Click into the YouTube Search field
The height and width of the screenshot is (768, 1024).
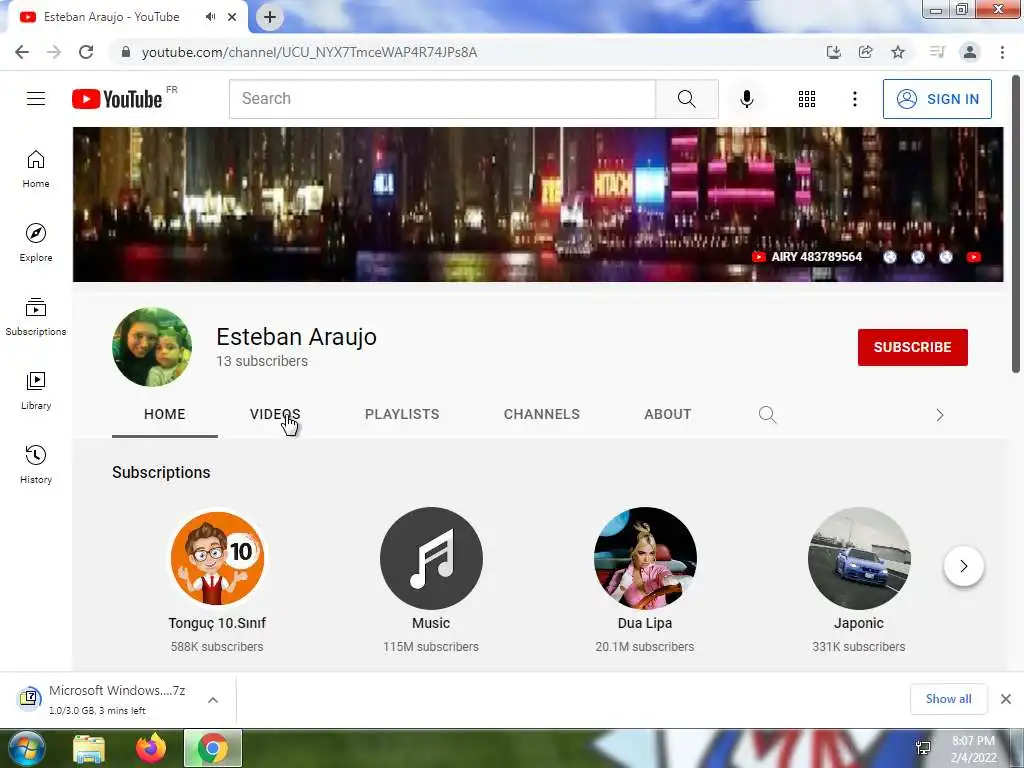point(442,99)
